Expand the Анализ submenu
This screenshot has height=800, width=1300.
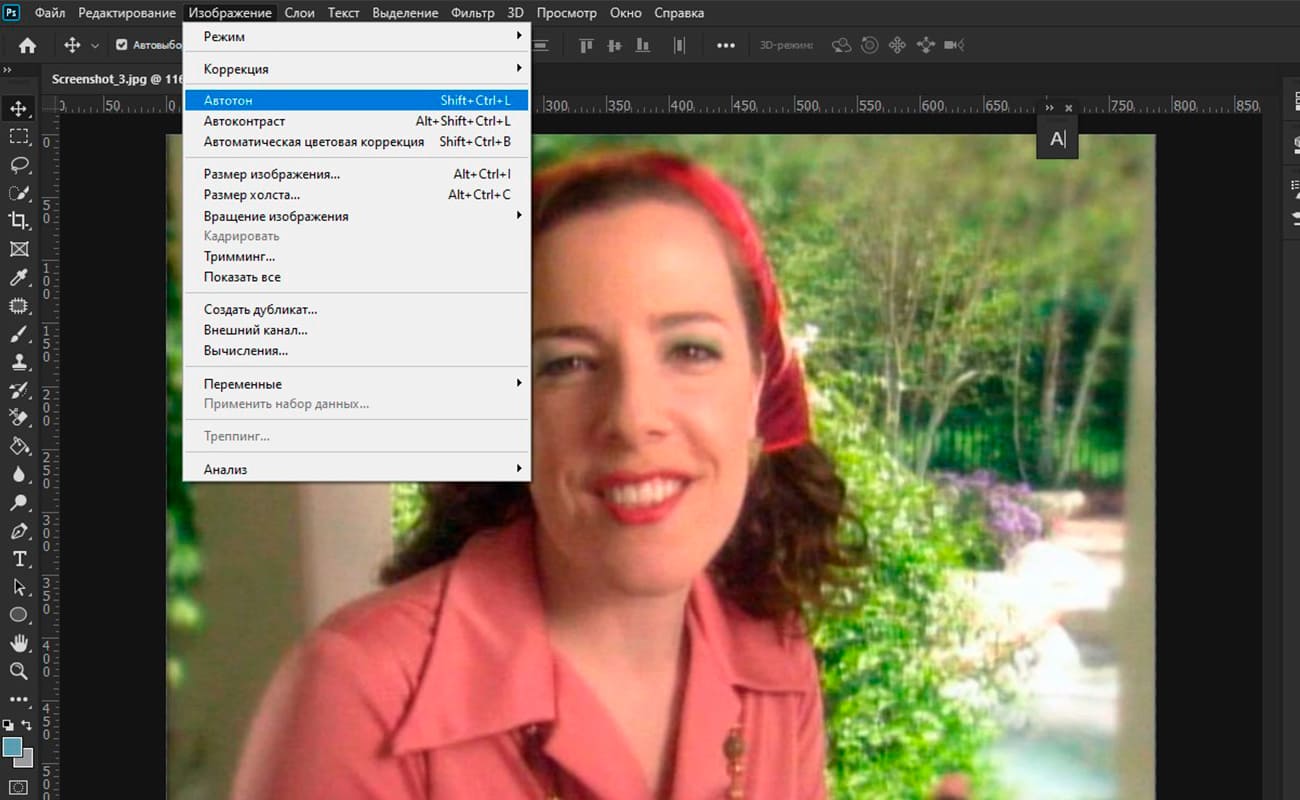[357, 469]
